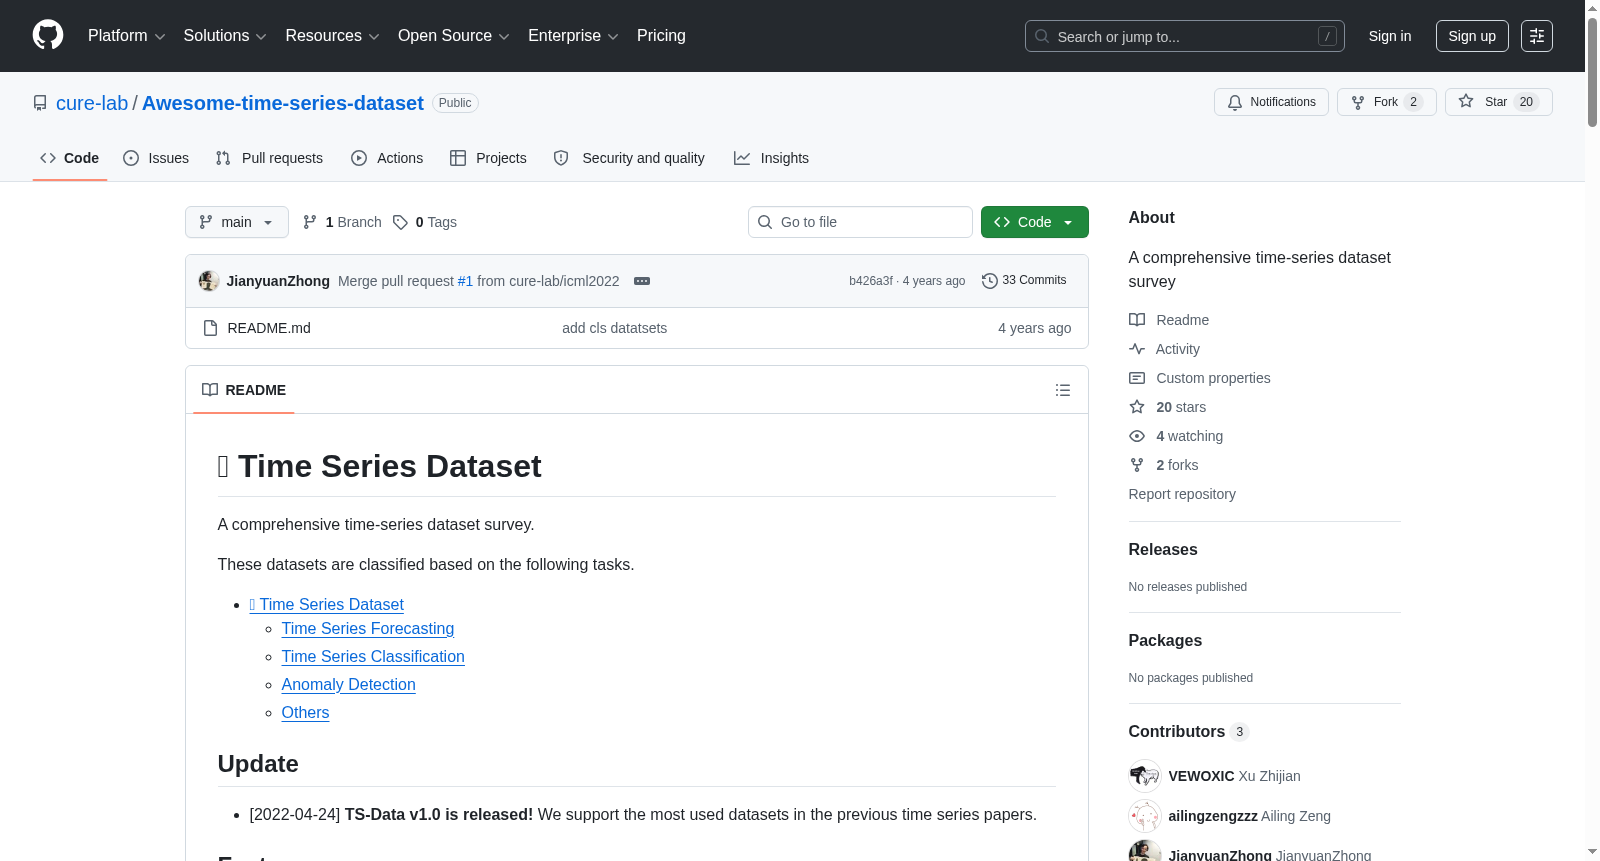Open the Activity link in About
This screenshot has width=1600, height=861.
[x=1165, y=349]
